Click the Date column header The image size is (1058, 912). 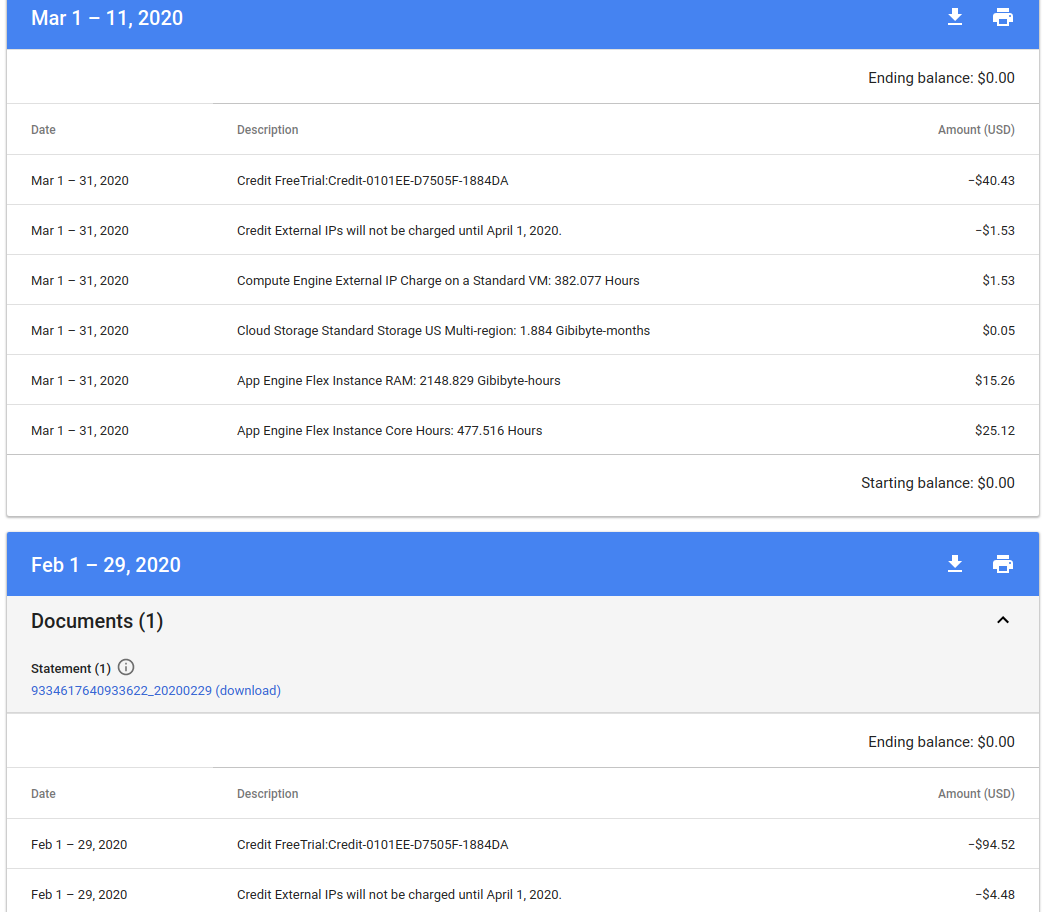coord(43,129)
